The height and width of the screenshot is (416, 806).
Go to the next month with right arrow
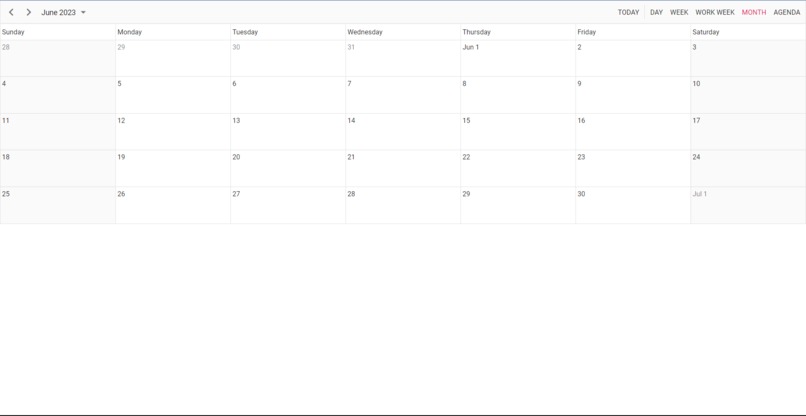29,12
